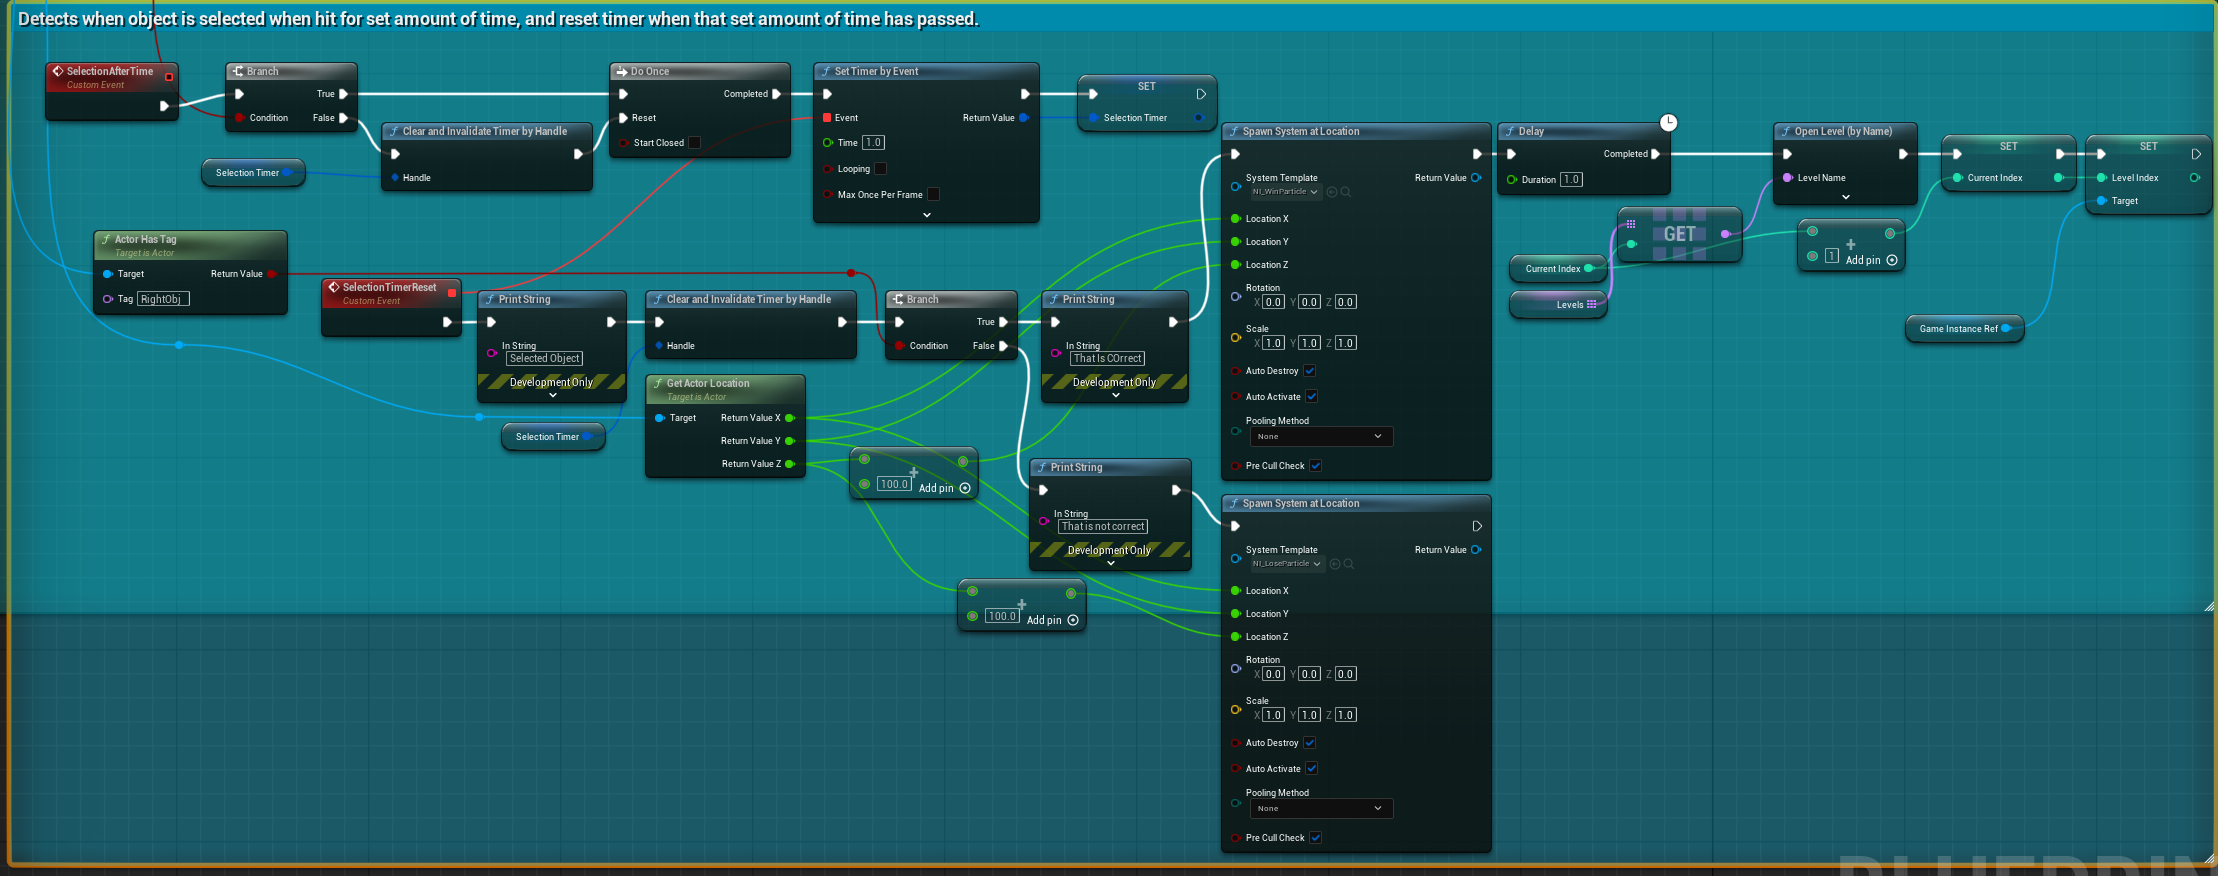Uncheck Auto Destroy on the NI_LoseParticle spawn node
The width and height of the screenshot is (2218, 876).
point(1310,743)
